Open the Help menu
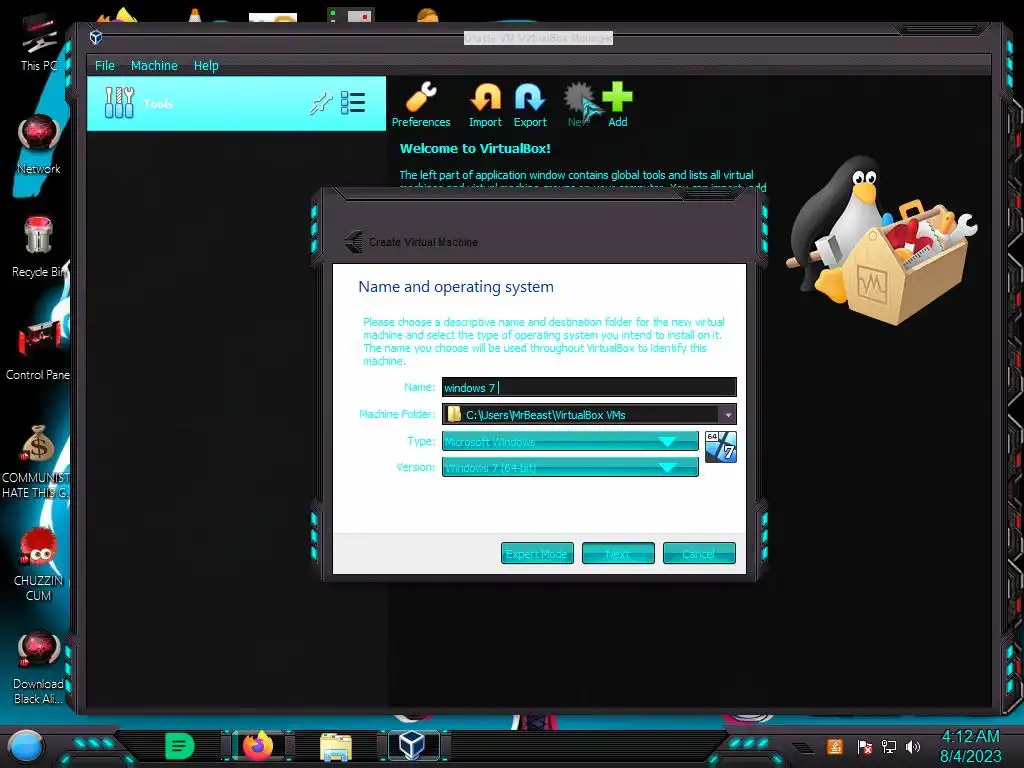Screen dimensions: 1024x768 (x=206, y=65)
